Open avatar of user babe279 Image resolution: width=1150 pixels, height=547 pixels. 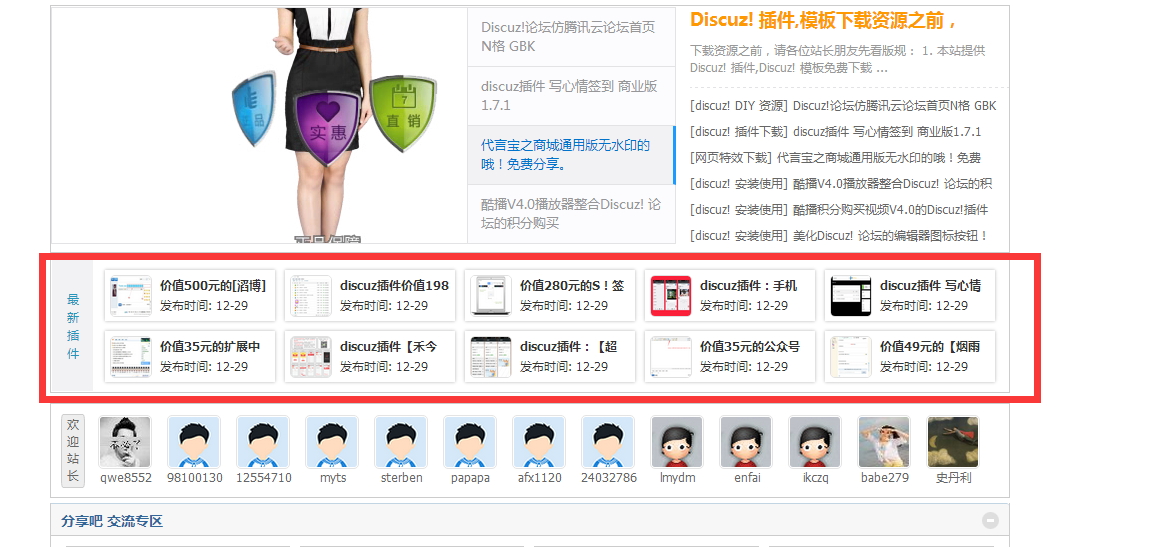point(884,442)
